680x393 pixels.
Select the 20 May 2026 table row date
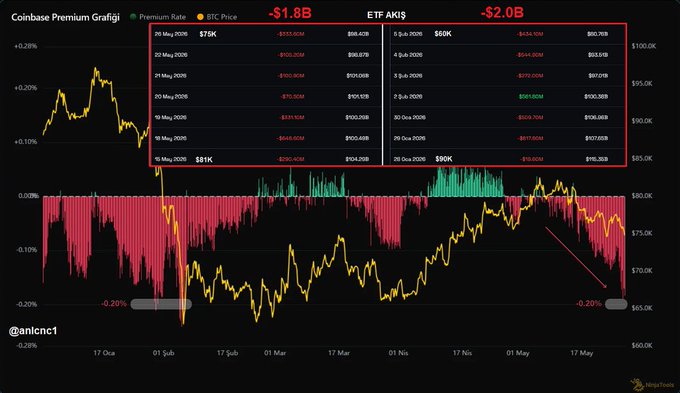click(171, 96)
